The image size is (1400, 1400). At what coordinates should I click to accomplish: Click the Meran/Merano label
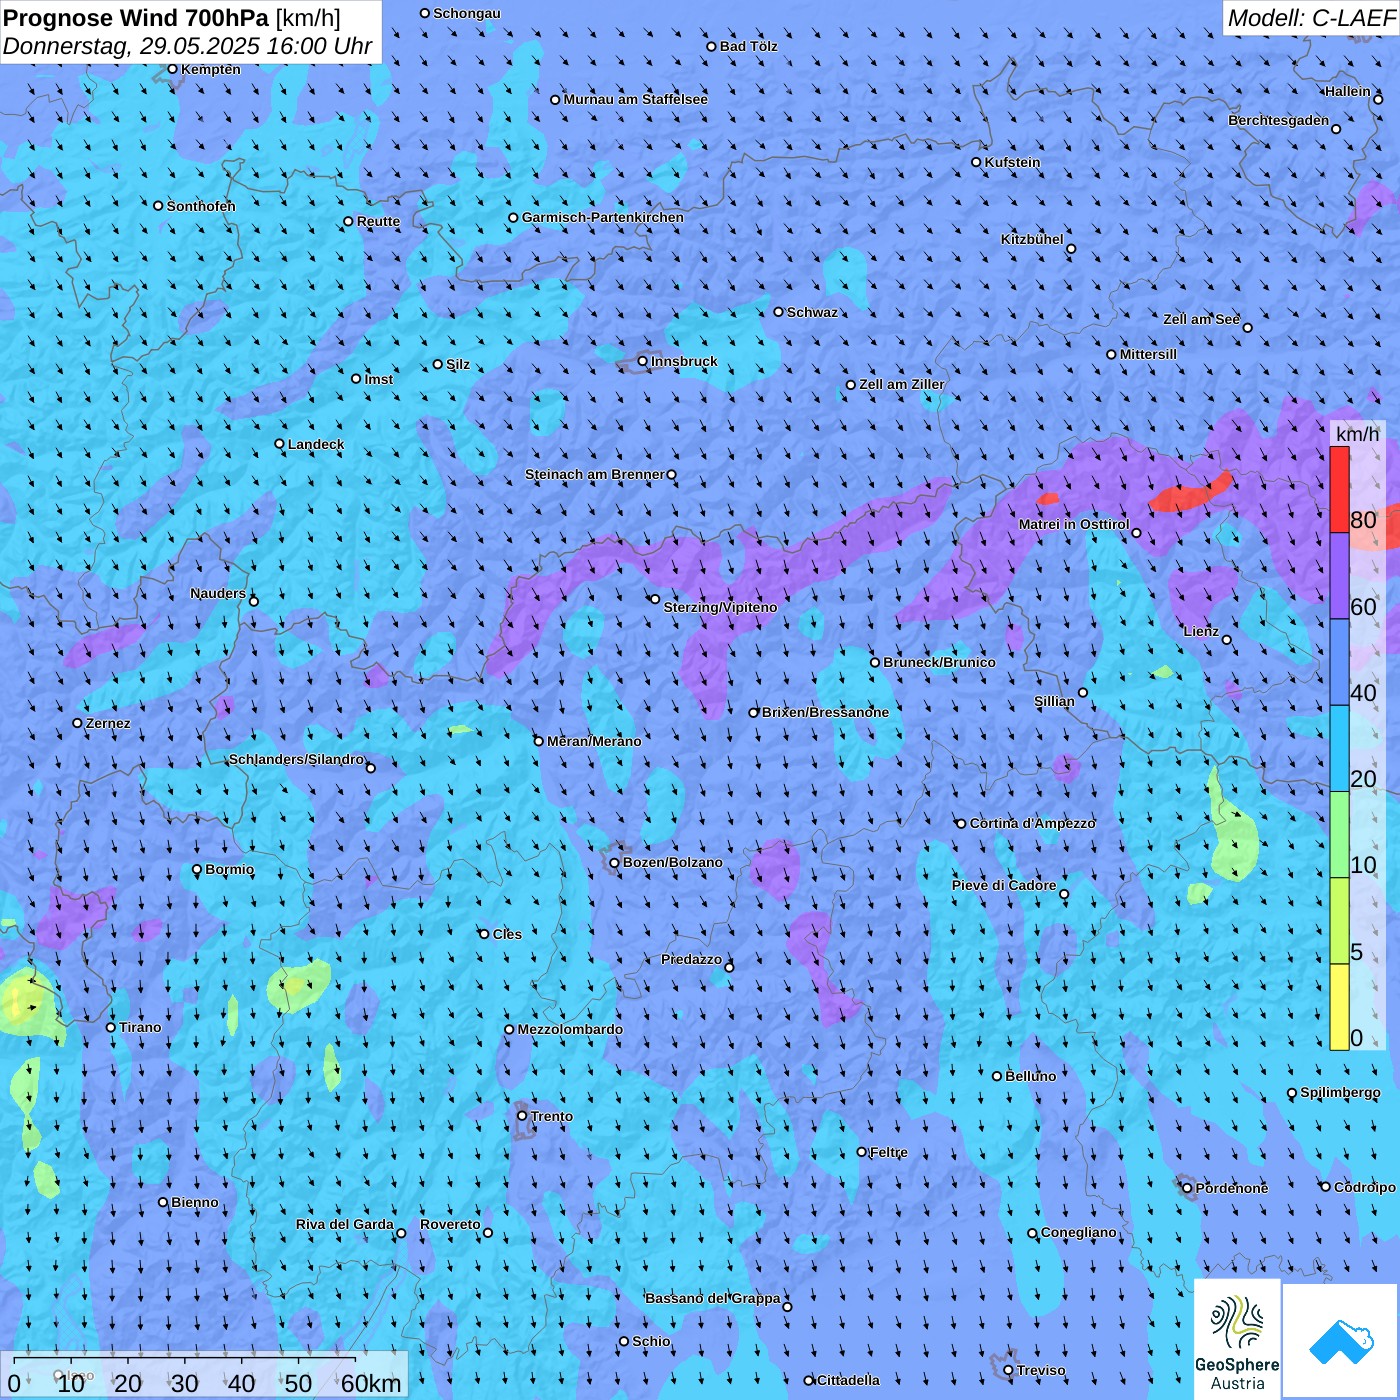[x=594, y=741]
